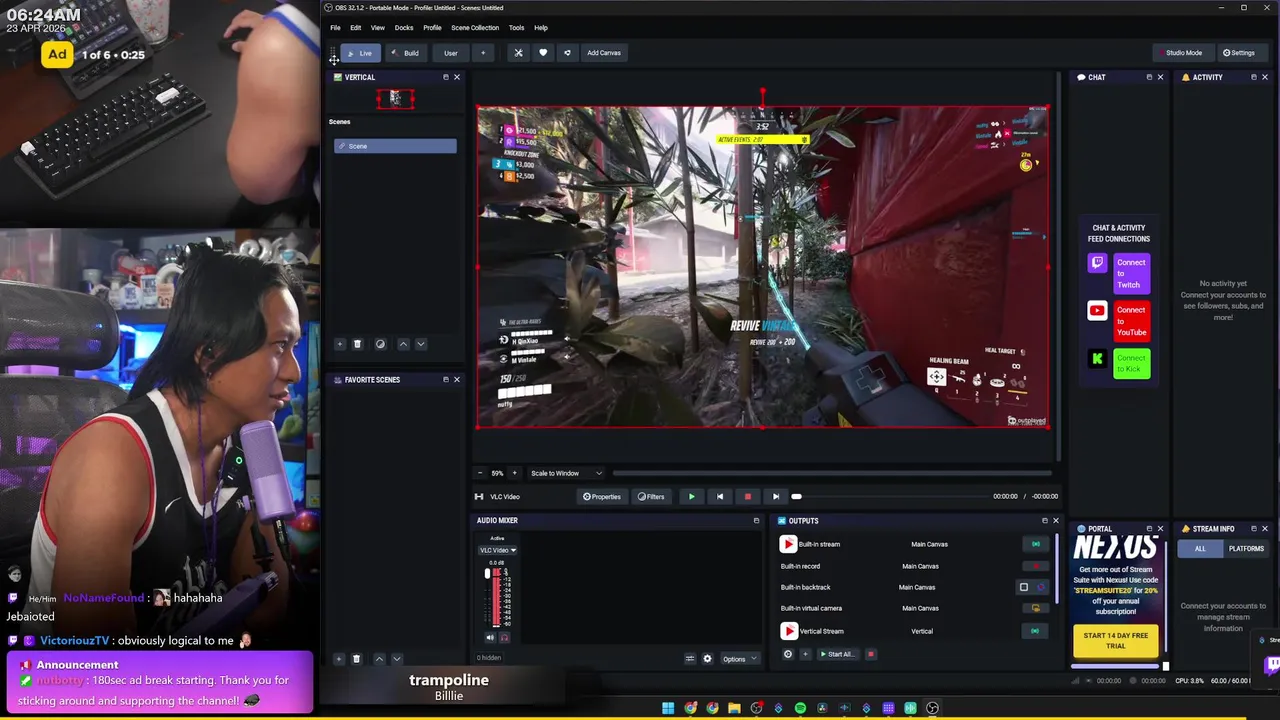Add a new layout tab with plus
The image size is (1280, 720).
coord(483,53)
